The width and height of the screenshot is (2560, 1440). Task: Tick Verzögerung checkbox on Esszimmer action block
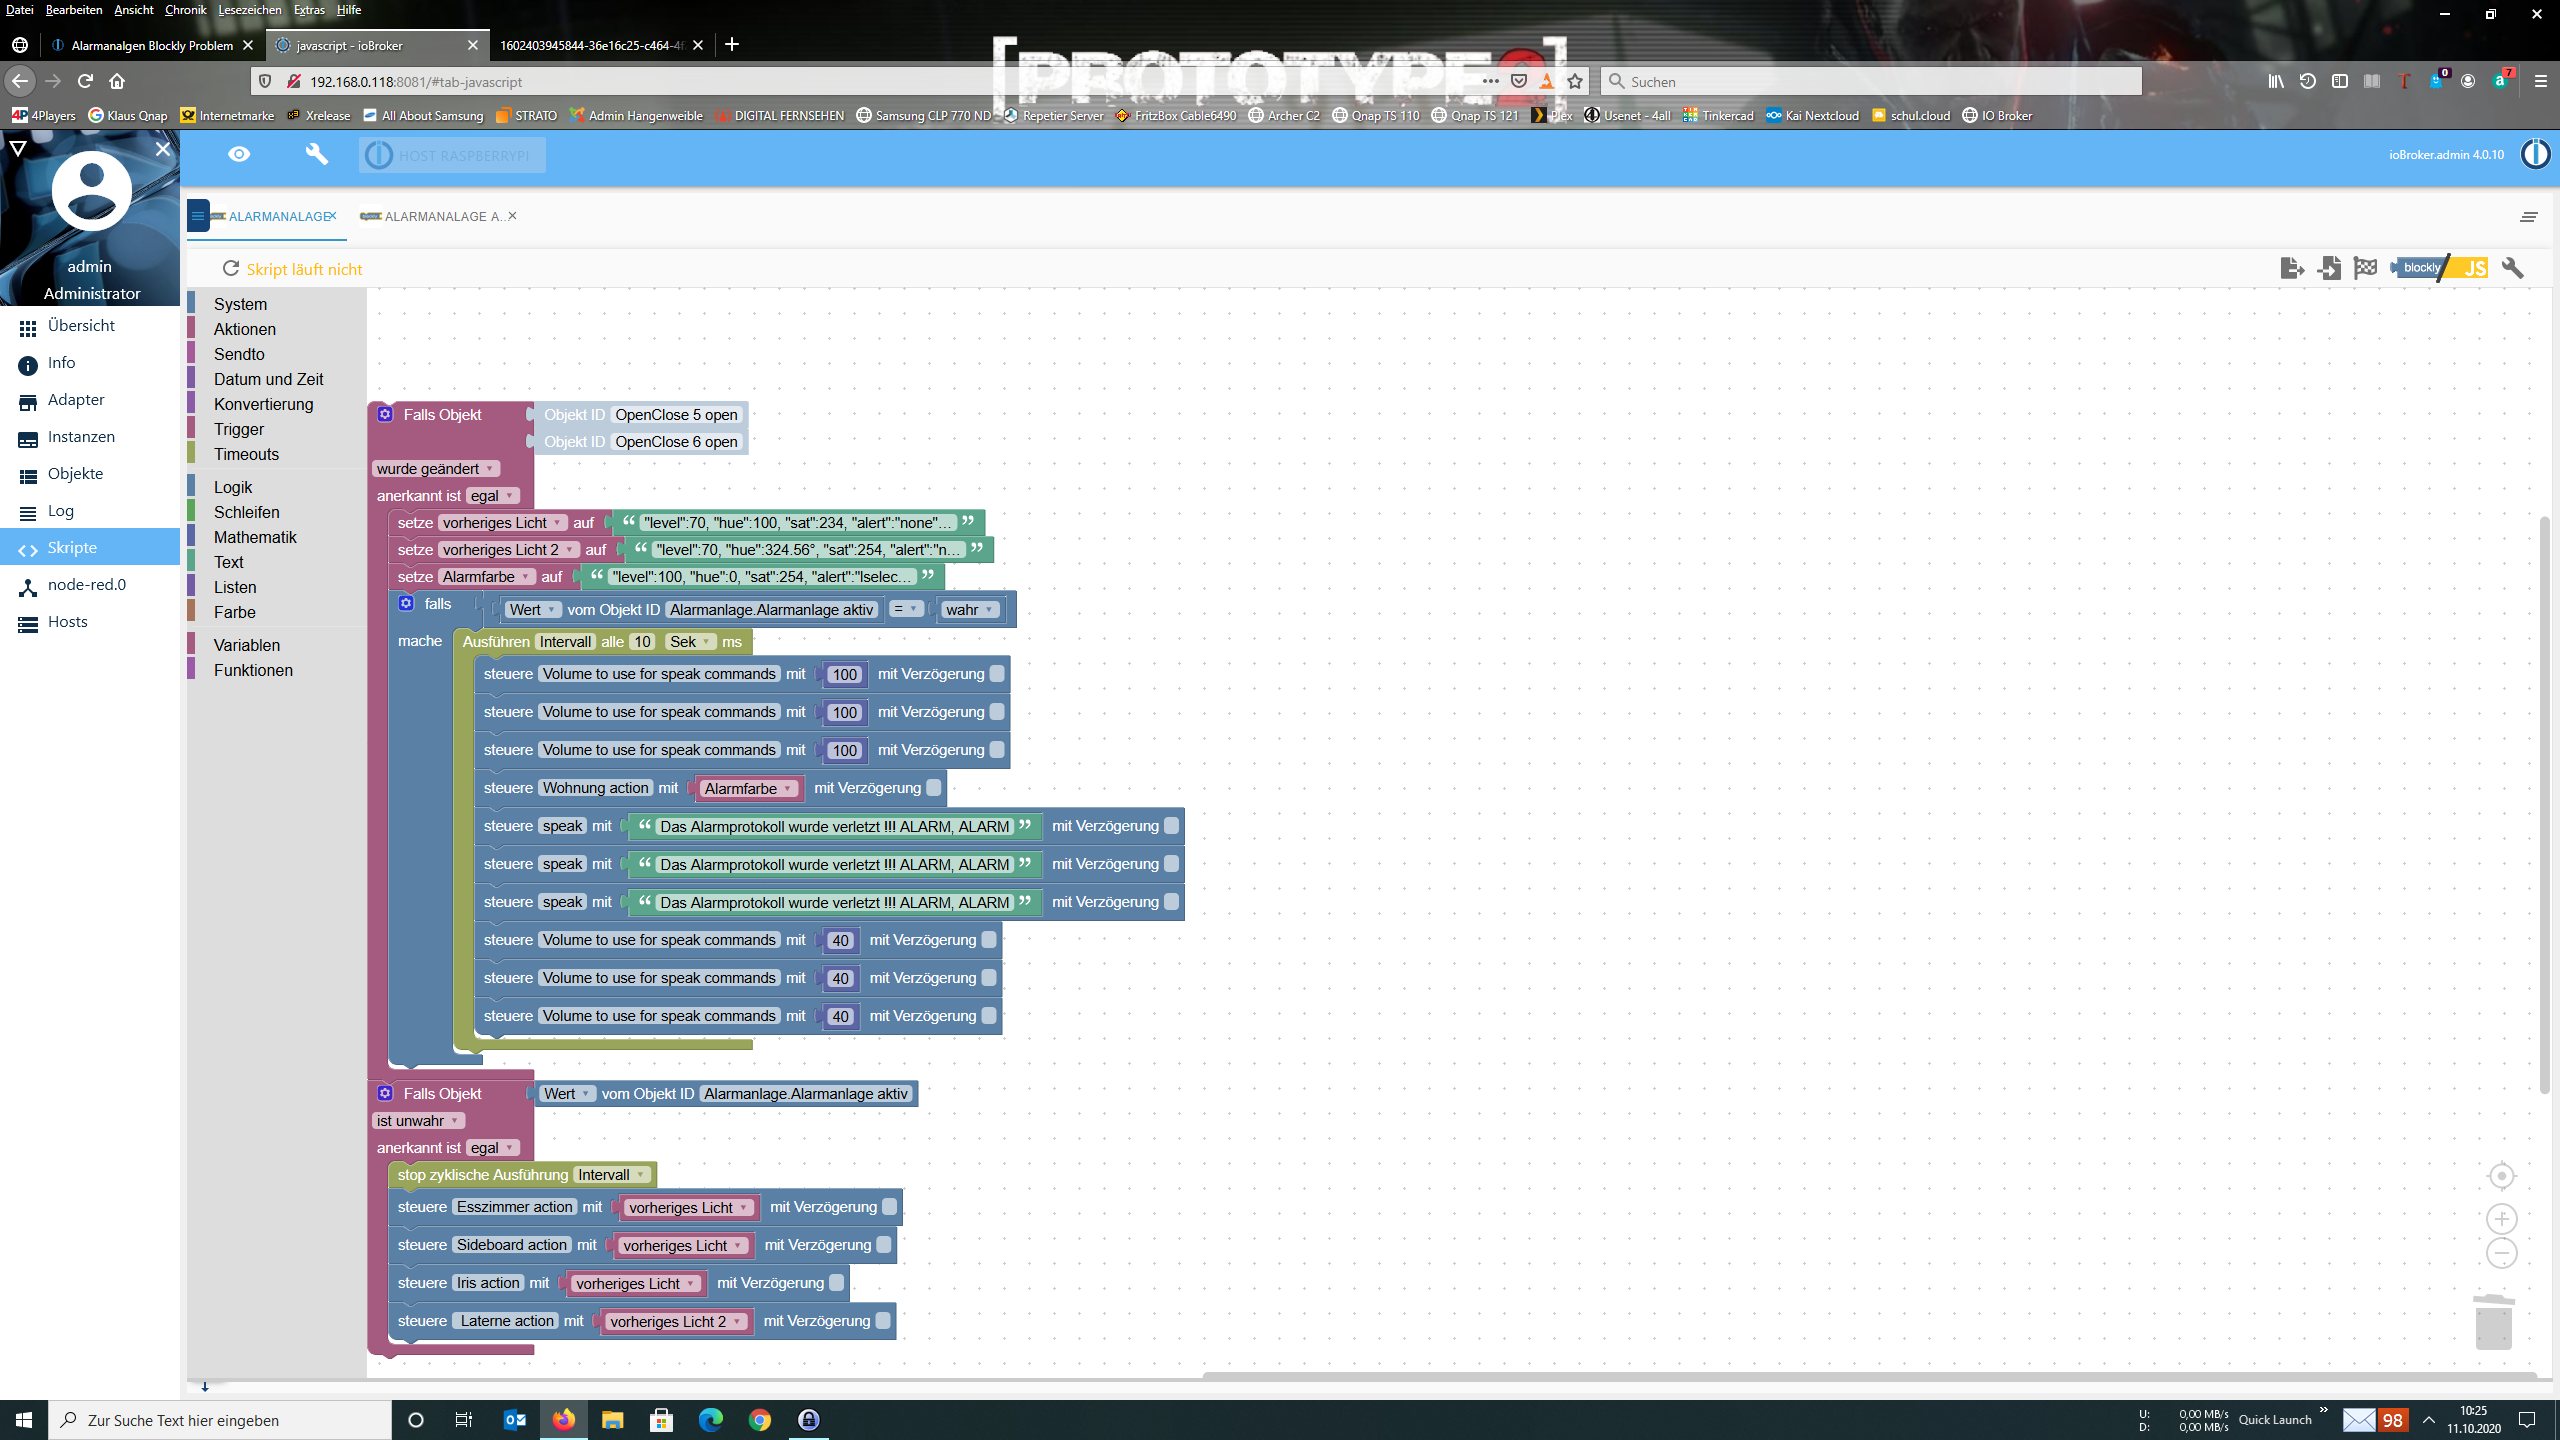pos(889,1207)
